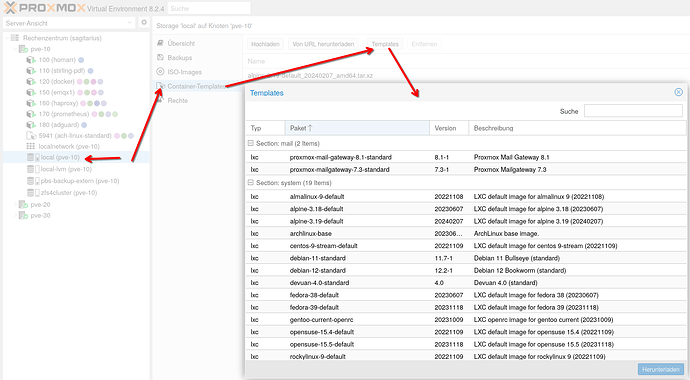Screen dimensions: 690x380
Task: Select the alpine-3.19-default template
Action: point(466,221)
